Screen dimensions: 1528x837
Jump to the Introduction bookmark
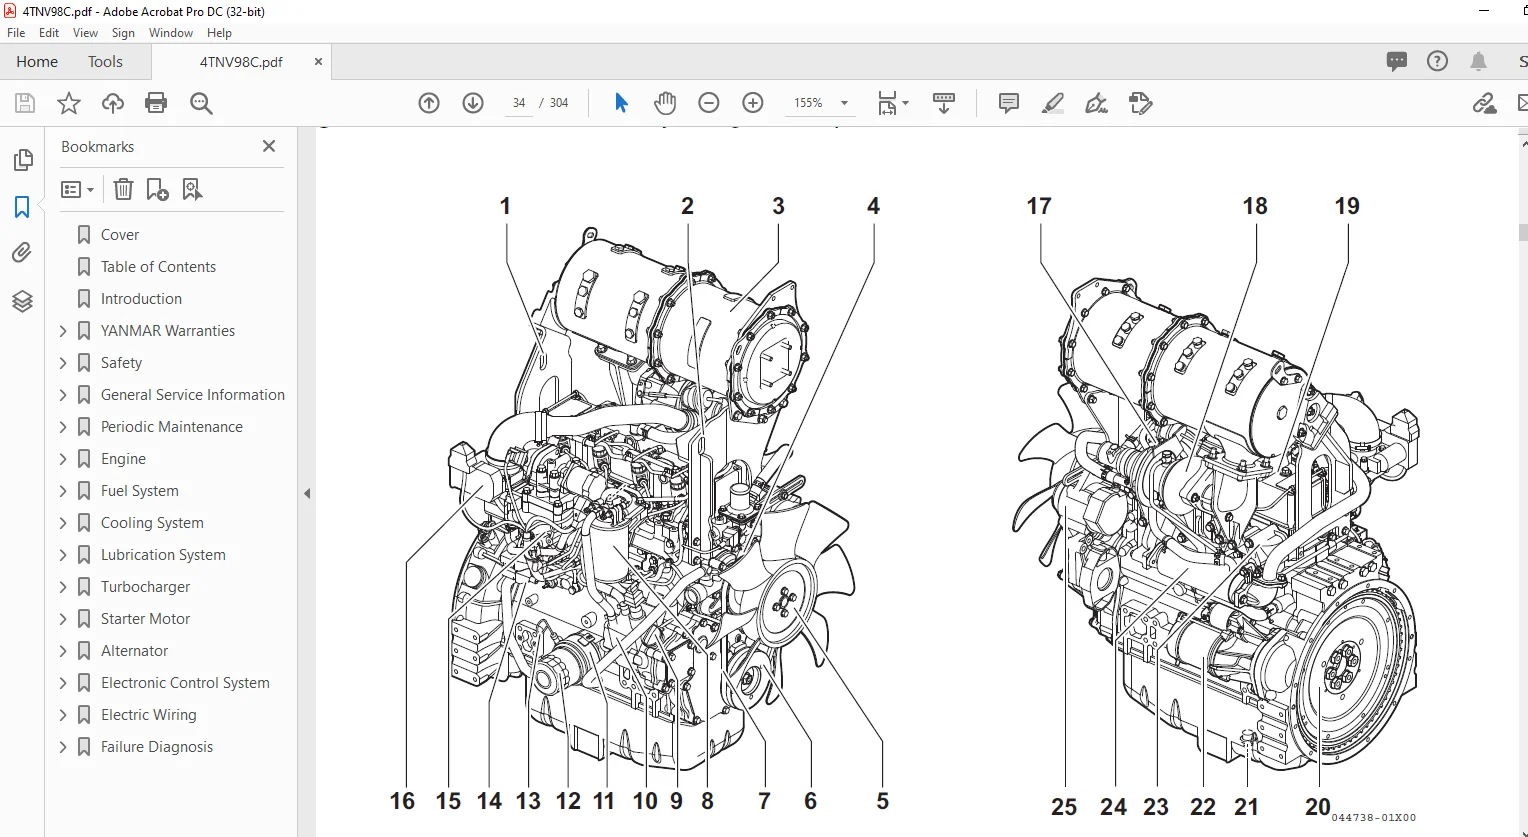click(x=141, y=299)
